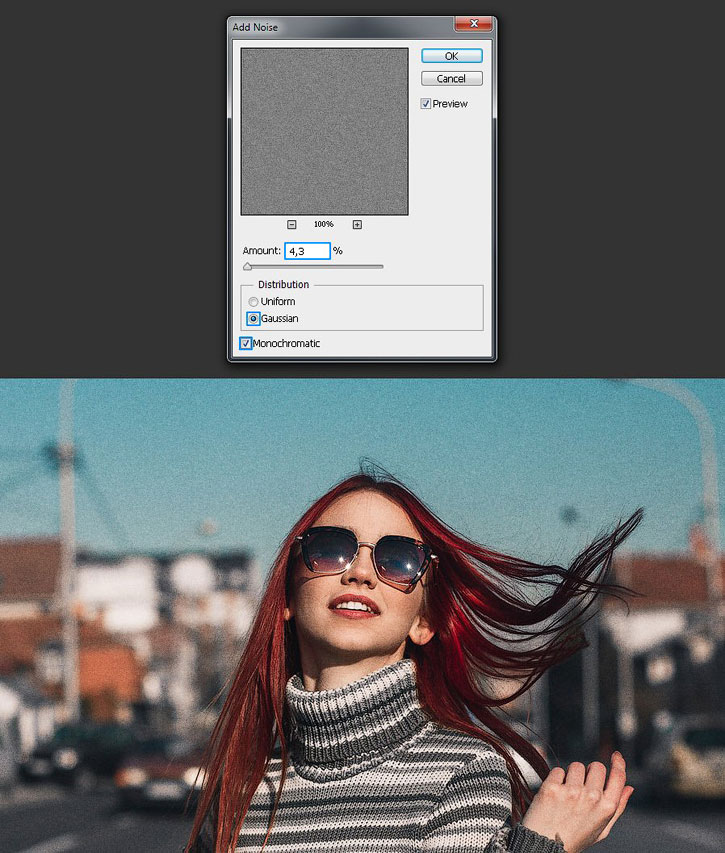
Task: Toggle the Preview checkbox
Action: point(426,104)
